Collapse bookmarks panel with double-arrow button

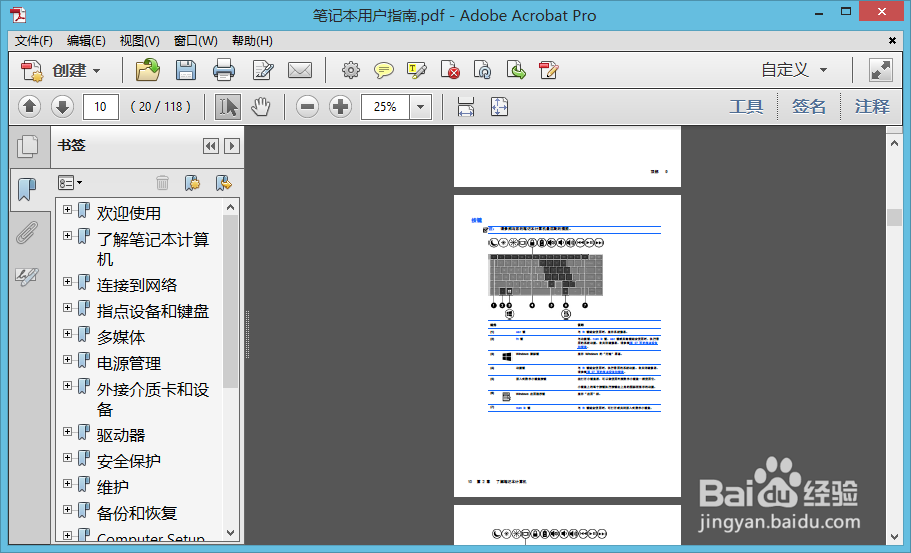pos(211,146)
